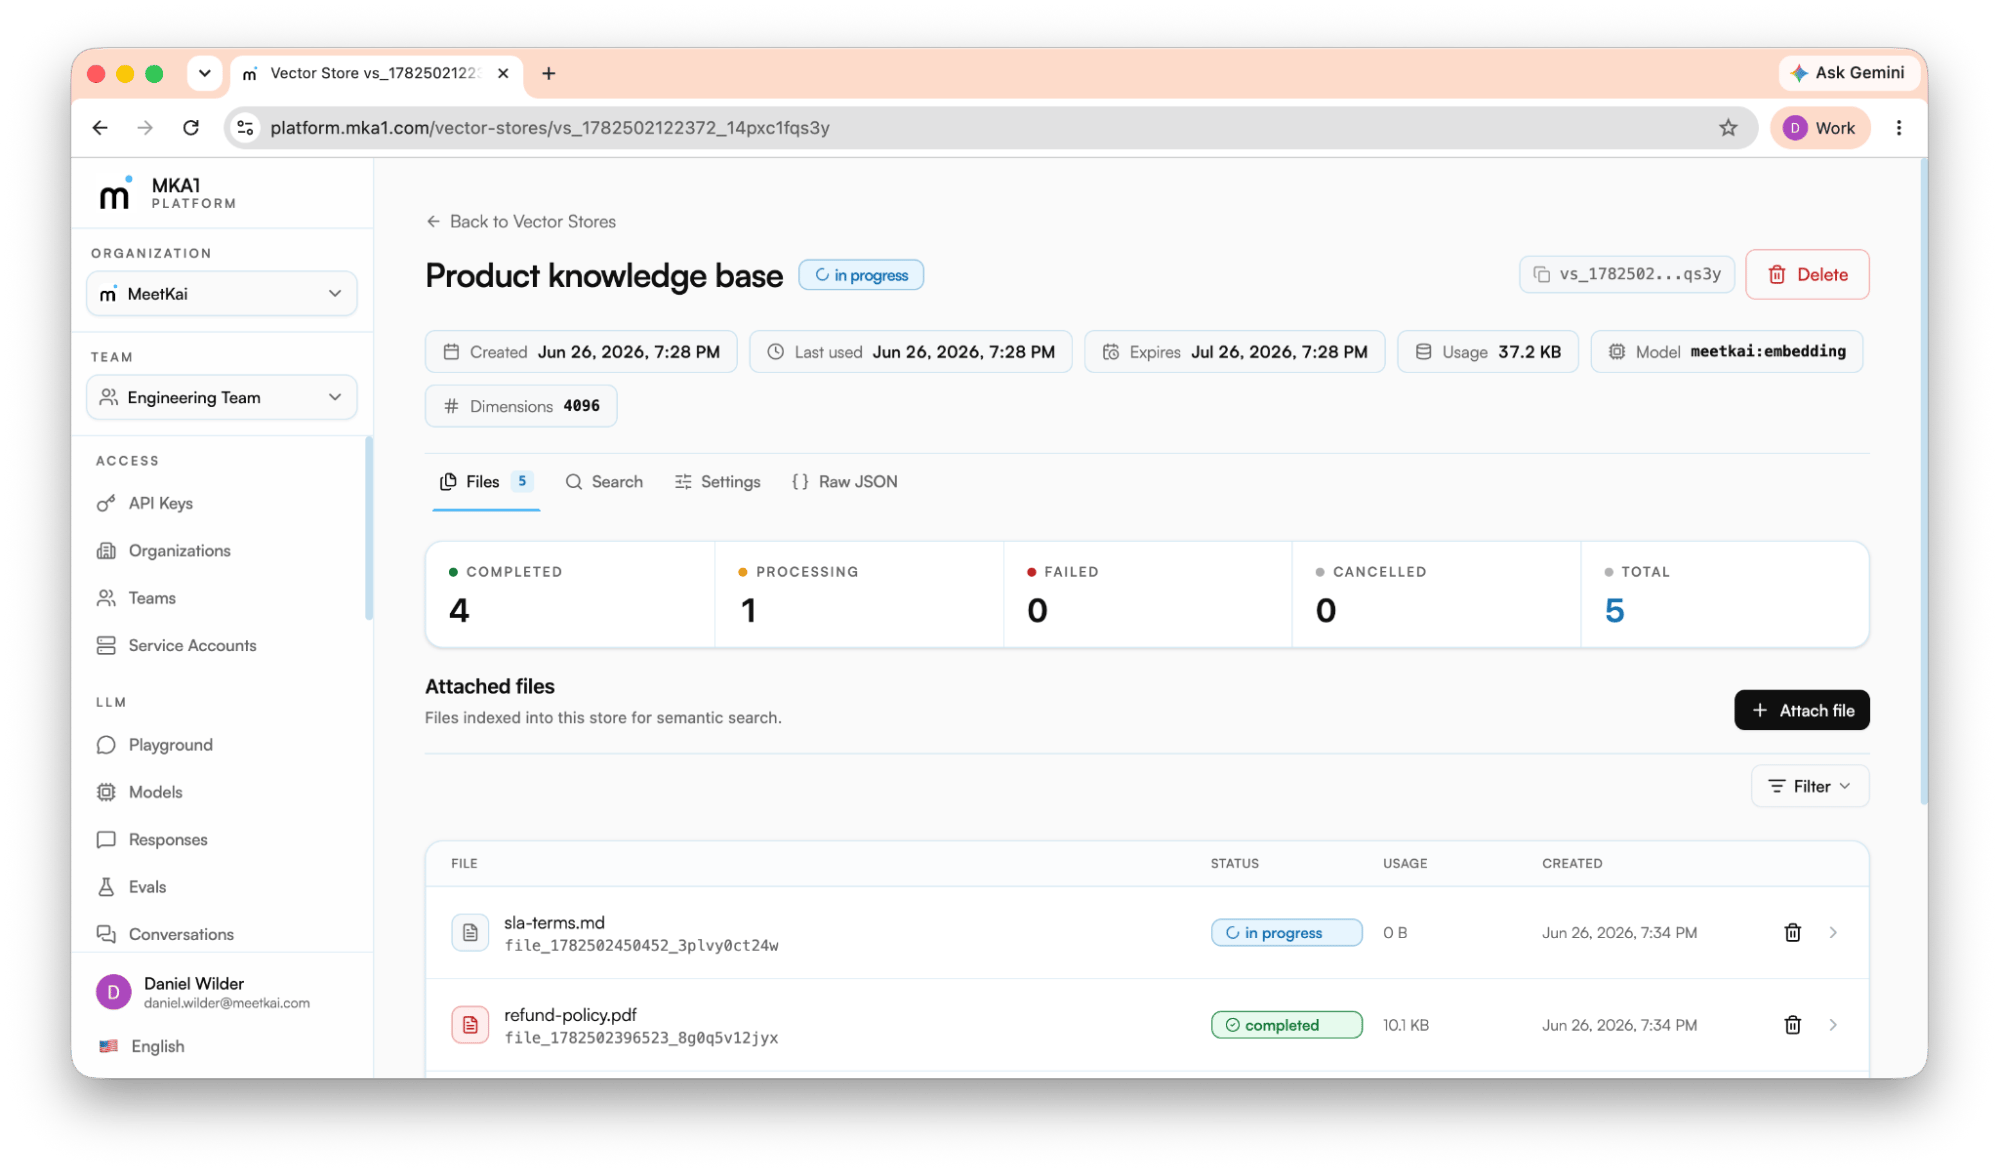Switch to the Settings tab
This screenshot has width=1999, height=1173.
pos(717,482)
